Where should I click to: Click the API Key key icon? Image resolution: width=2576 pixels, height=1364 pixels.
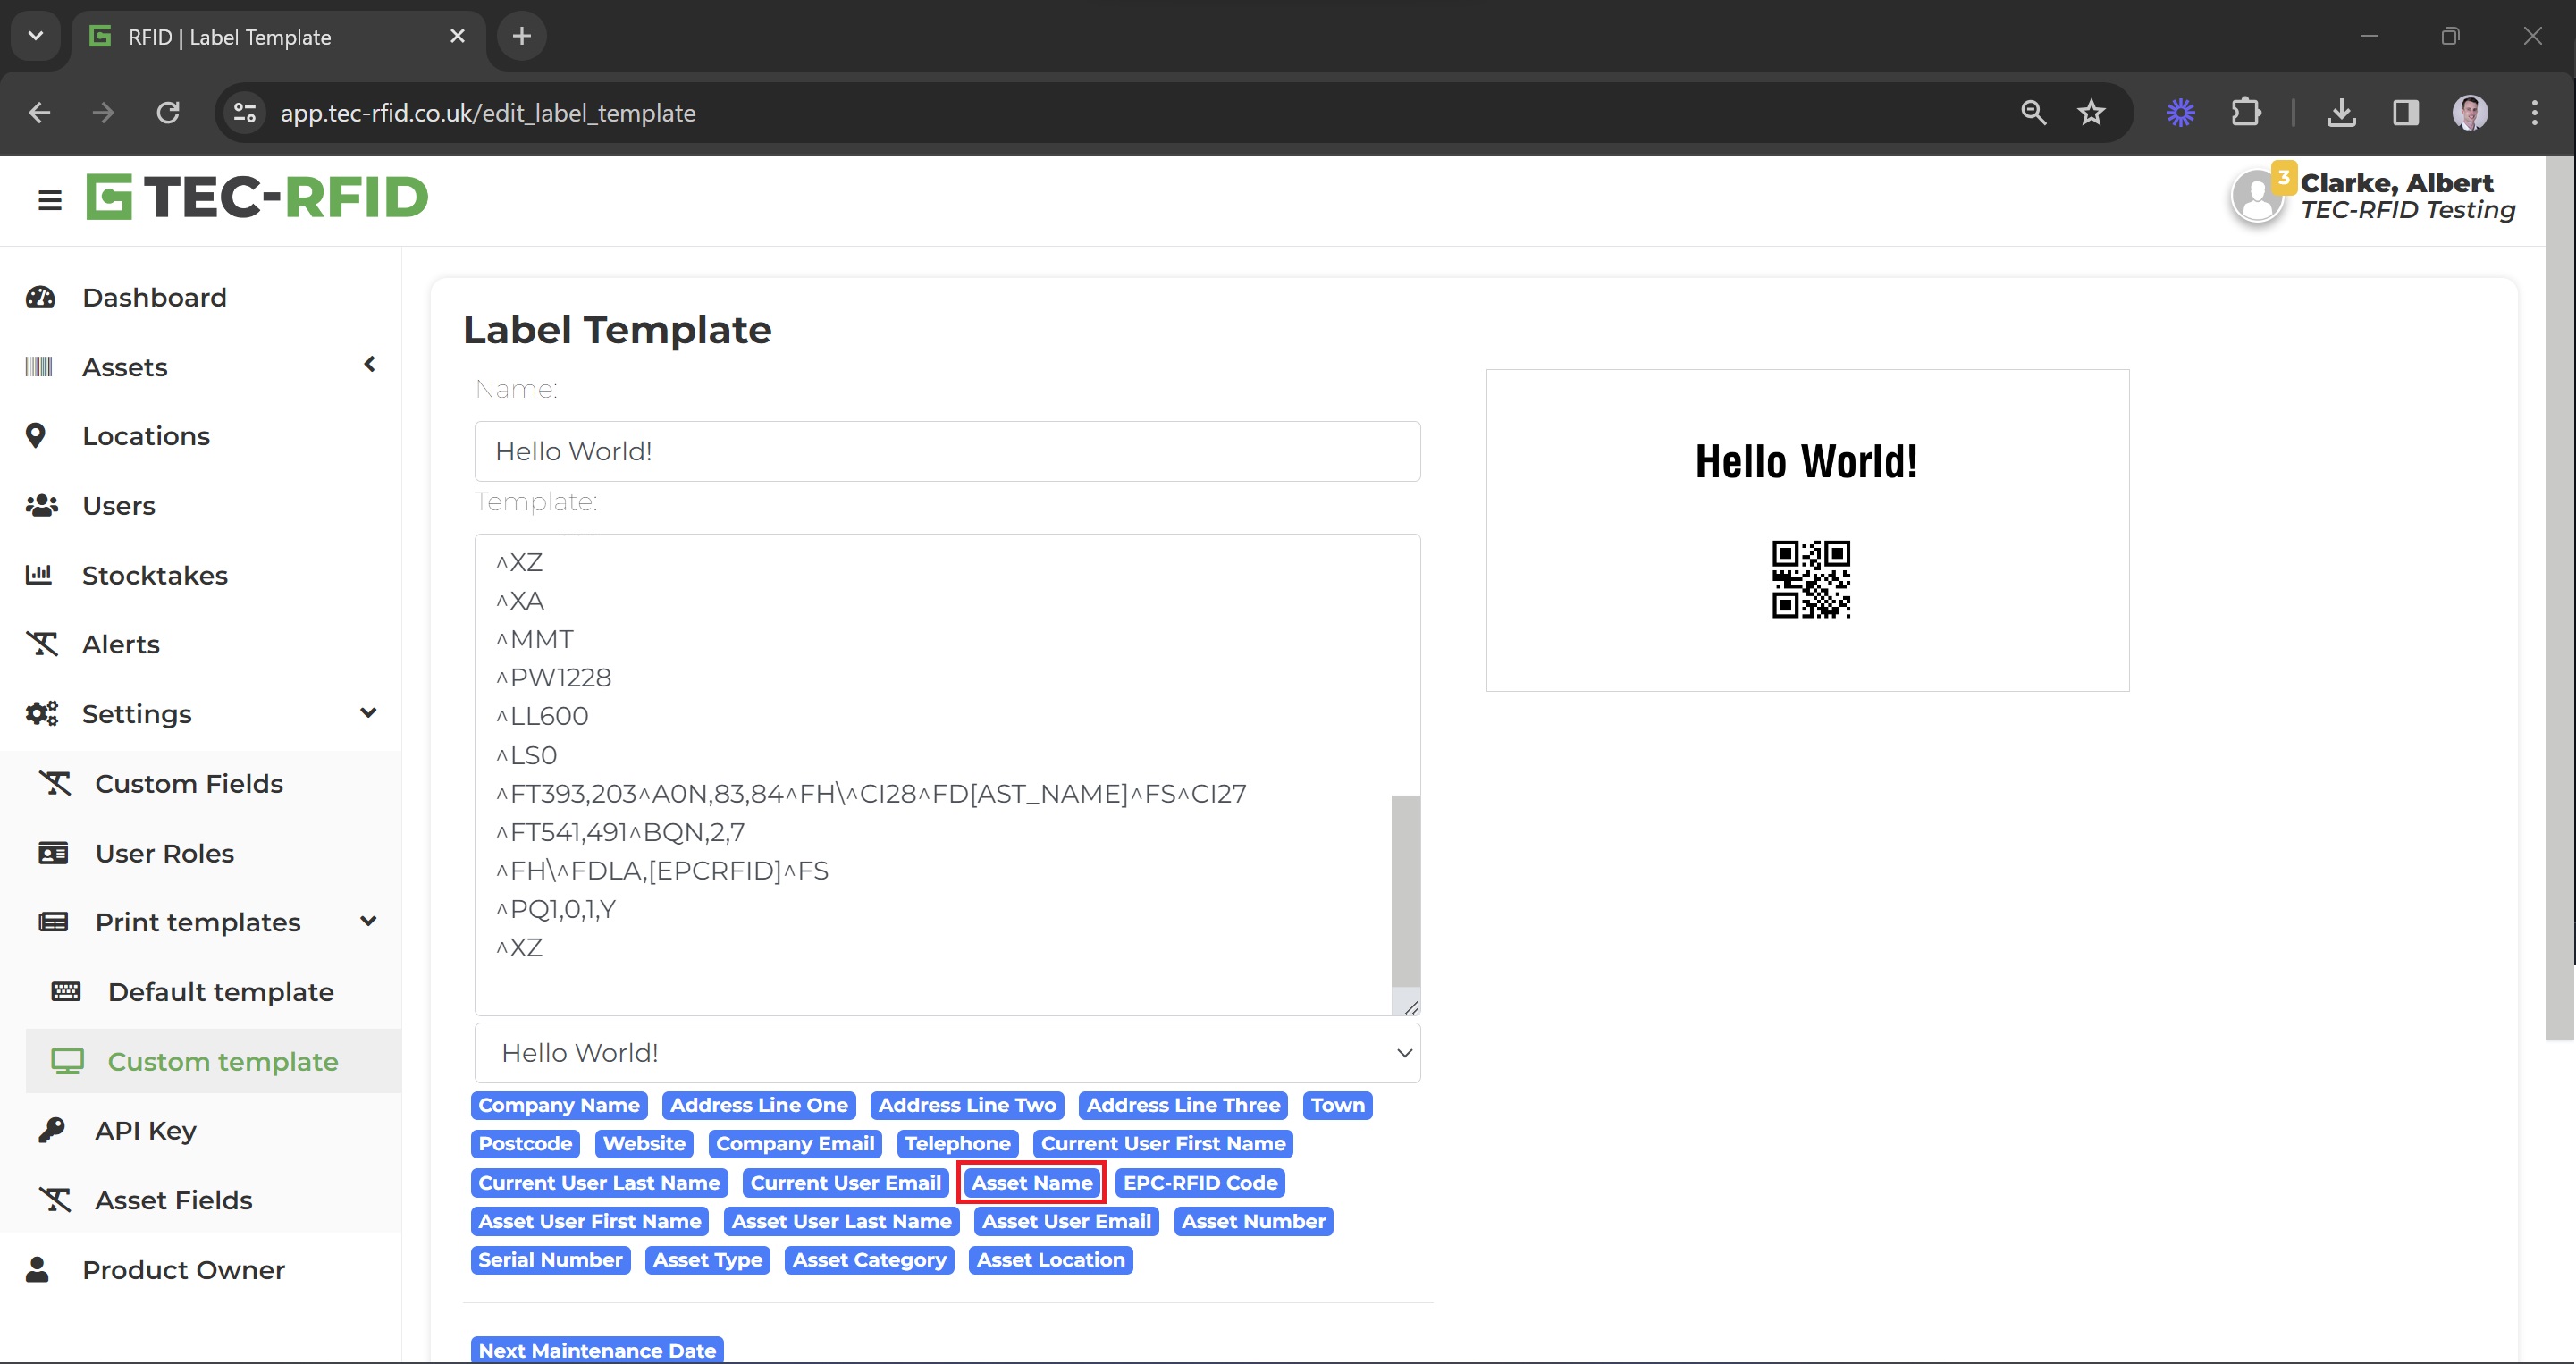click(x=52, y=1130)
